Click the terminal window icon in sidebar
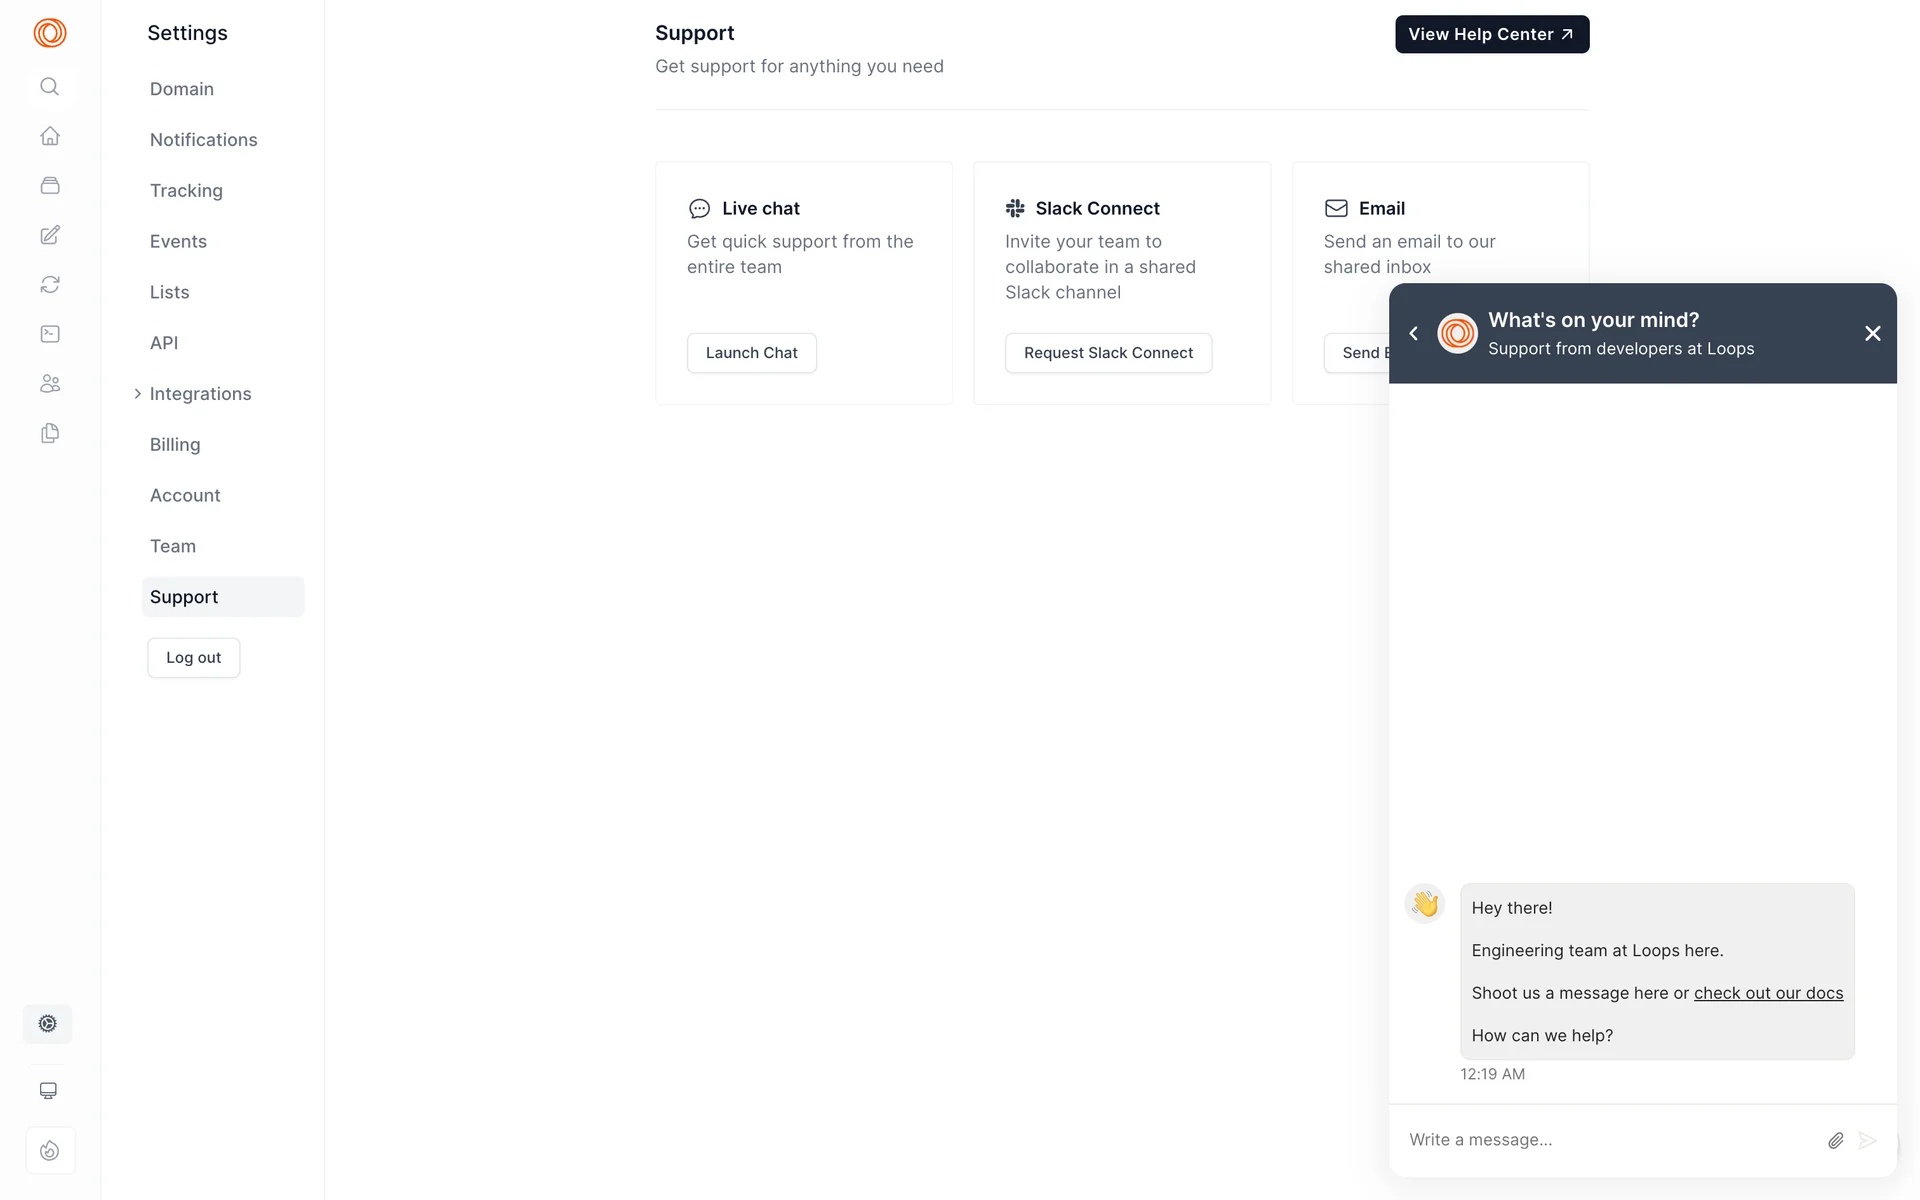This screenshot has width=1920, height=1200. pyautogui.click(x=49, y=334)
